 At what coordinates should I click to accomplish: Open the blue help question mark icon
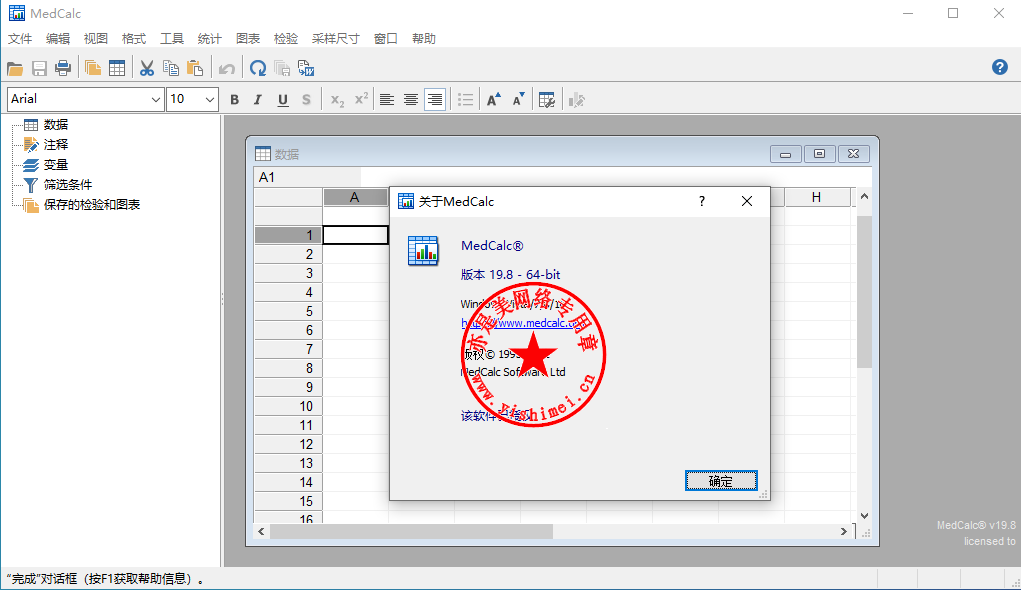[x=1000, y=67]
